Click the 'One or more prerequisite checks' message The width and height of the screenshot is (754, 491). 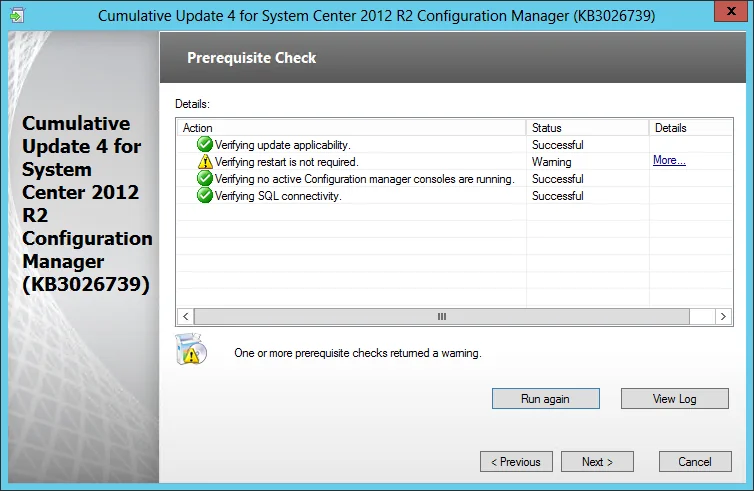point(358,353)
